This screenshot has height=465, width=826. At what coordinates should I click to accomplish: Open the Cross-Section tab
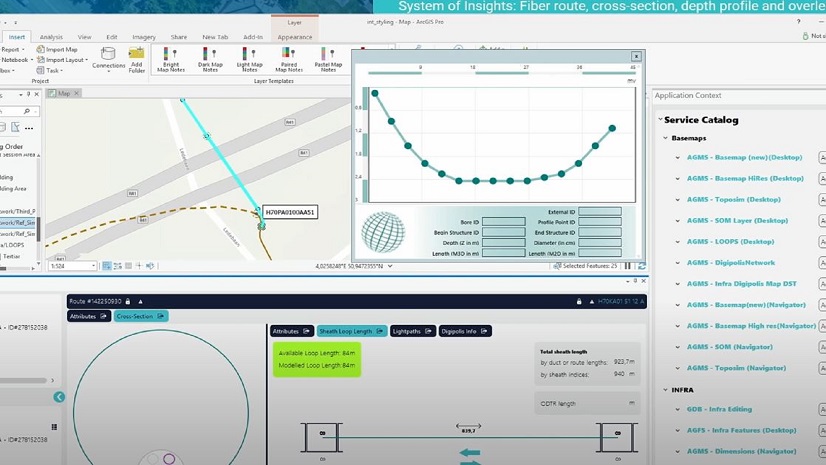(141, 316)
